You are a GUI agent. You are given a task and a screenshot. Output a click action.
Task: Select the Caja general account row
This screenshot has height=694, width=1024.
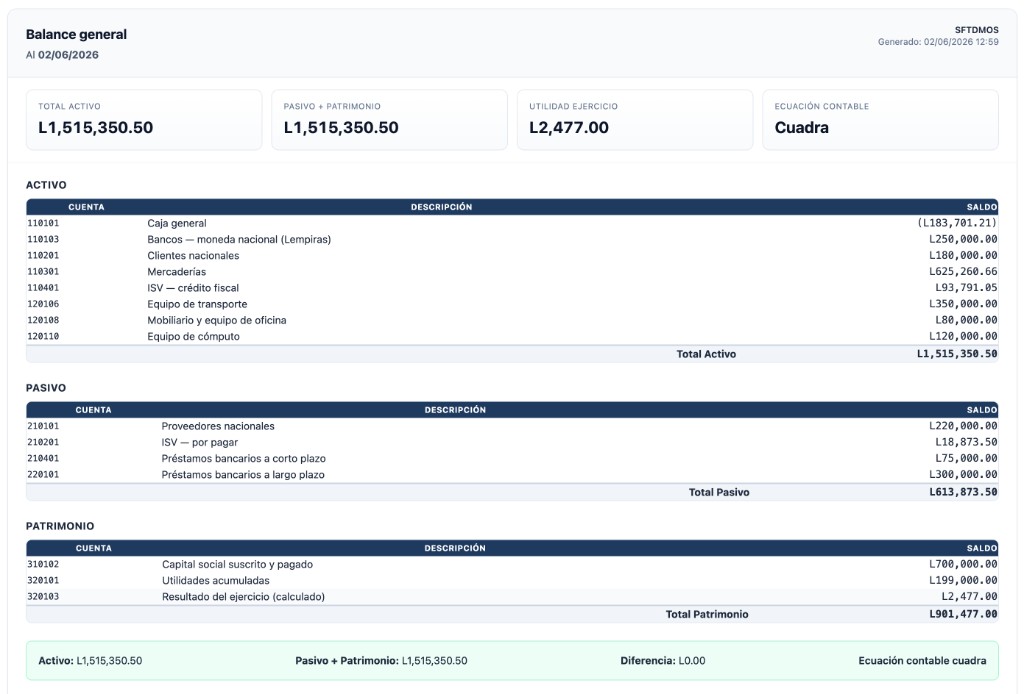coord(512,223)
